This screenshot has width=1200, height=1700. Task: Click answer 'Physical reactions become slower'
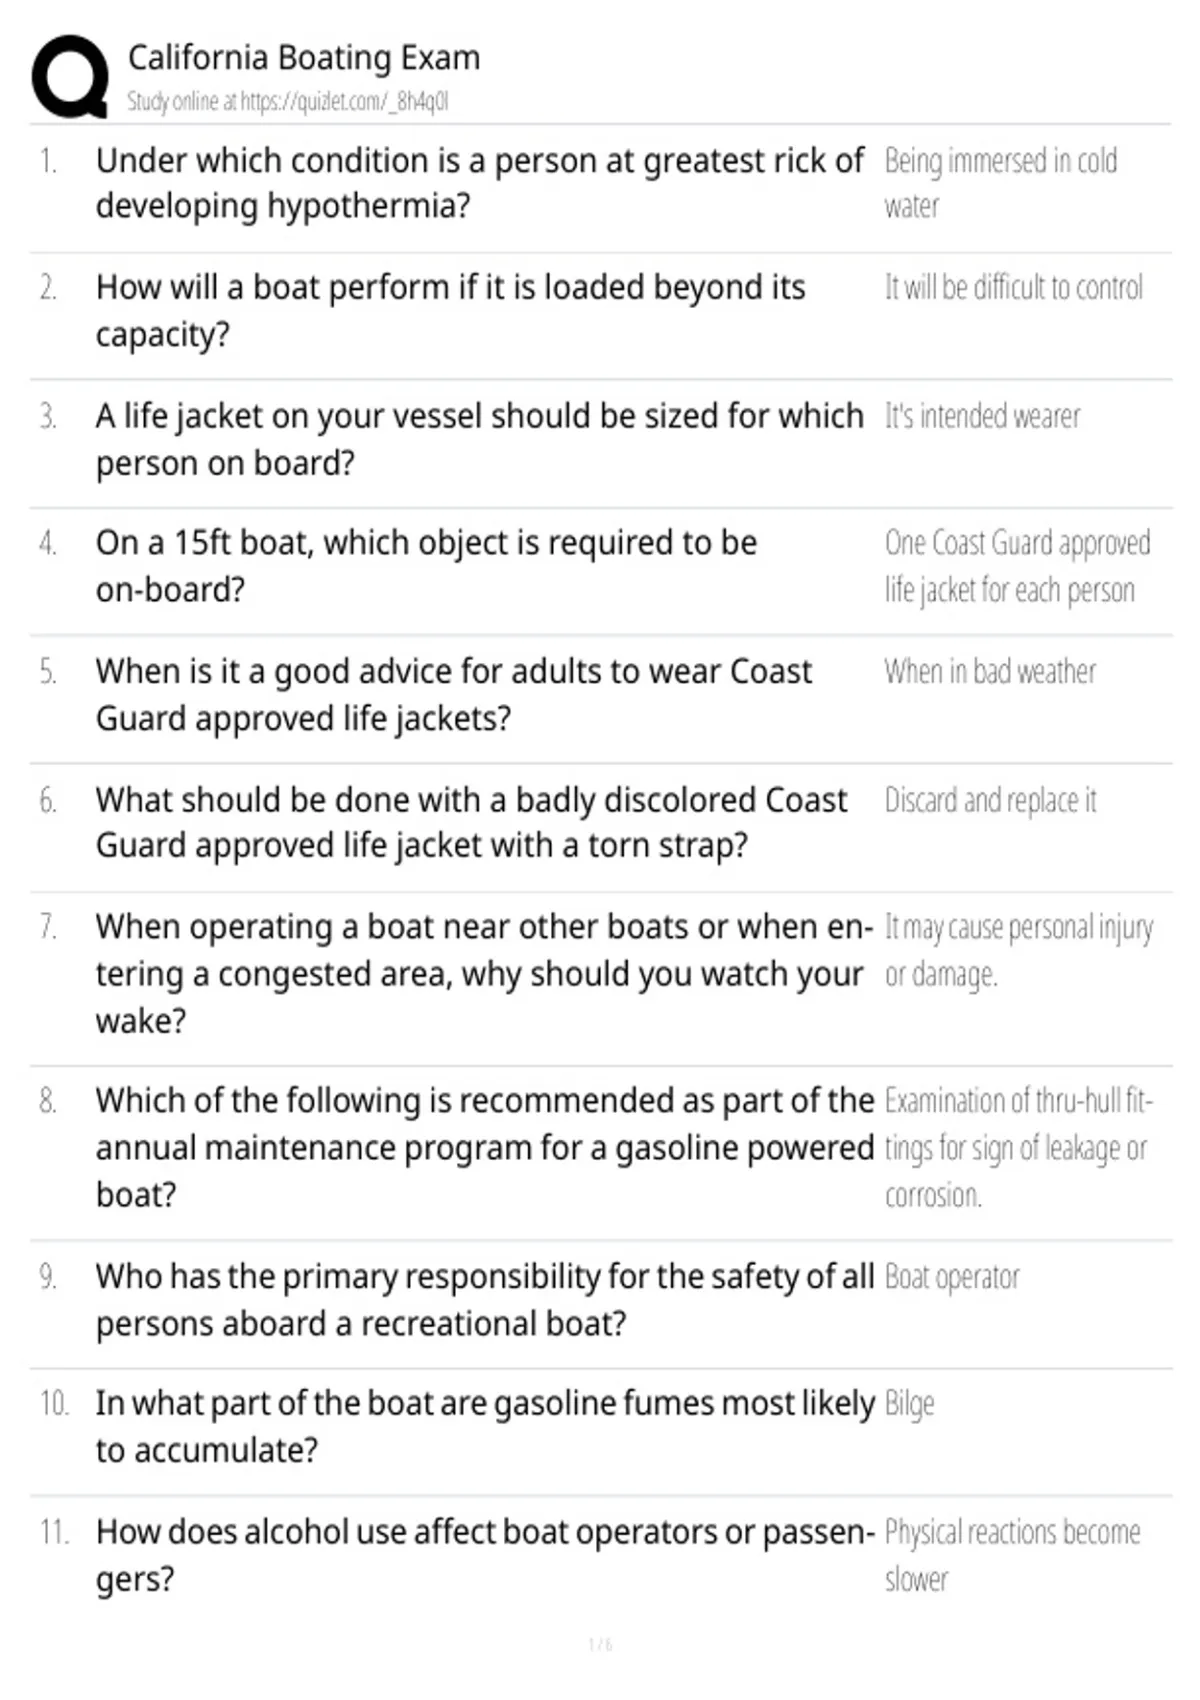point(1012,1555)
